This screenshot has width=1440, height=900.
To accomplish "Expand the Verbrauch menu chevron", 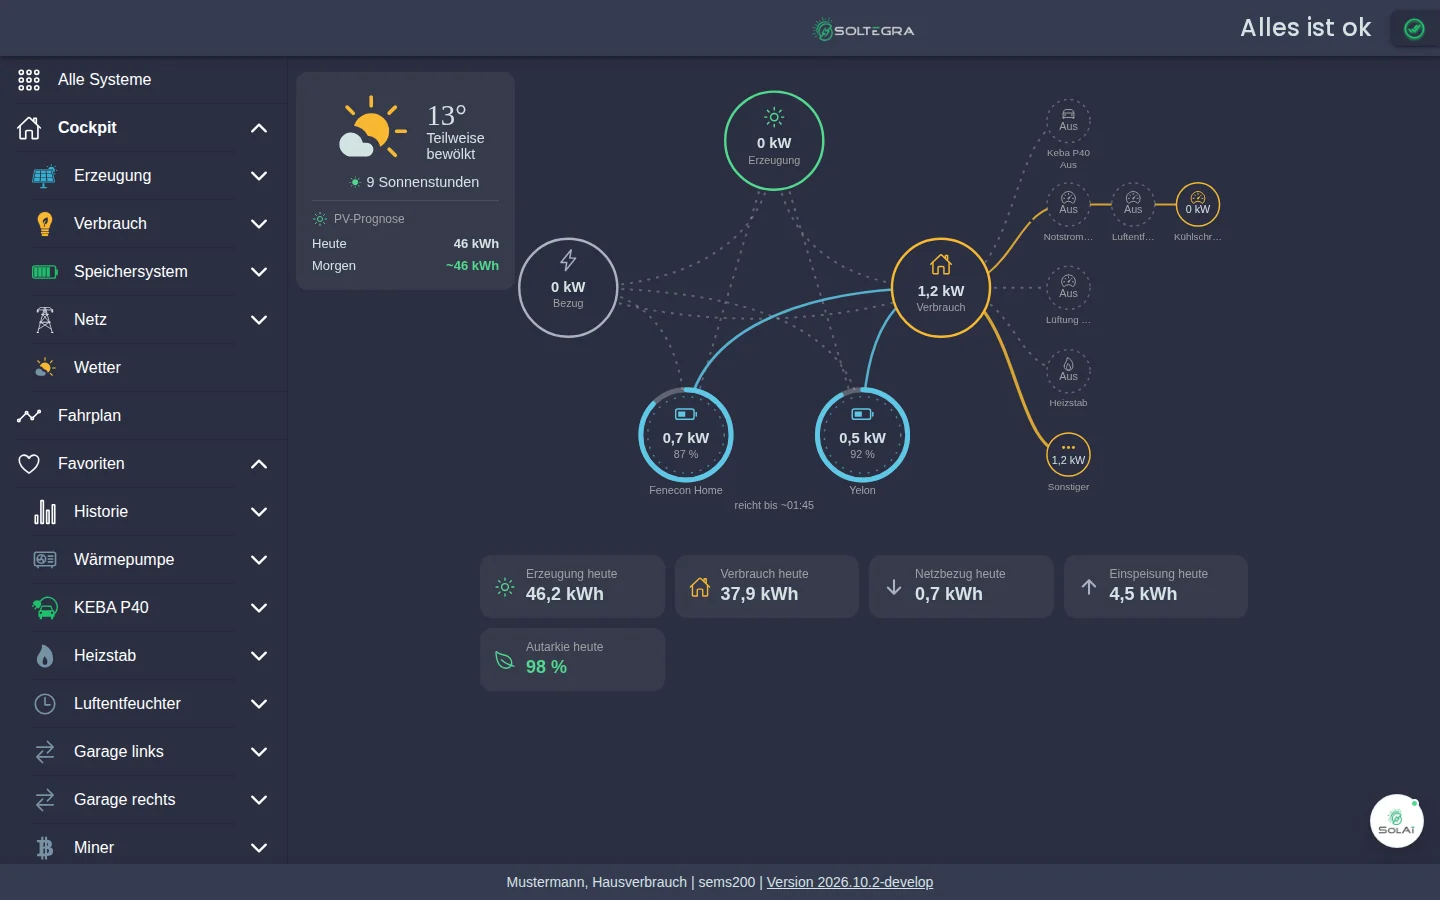I will (259, 224).
